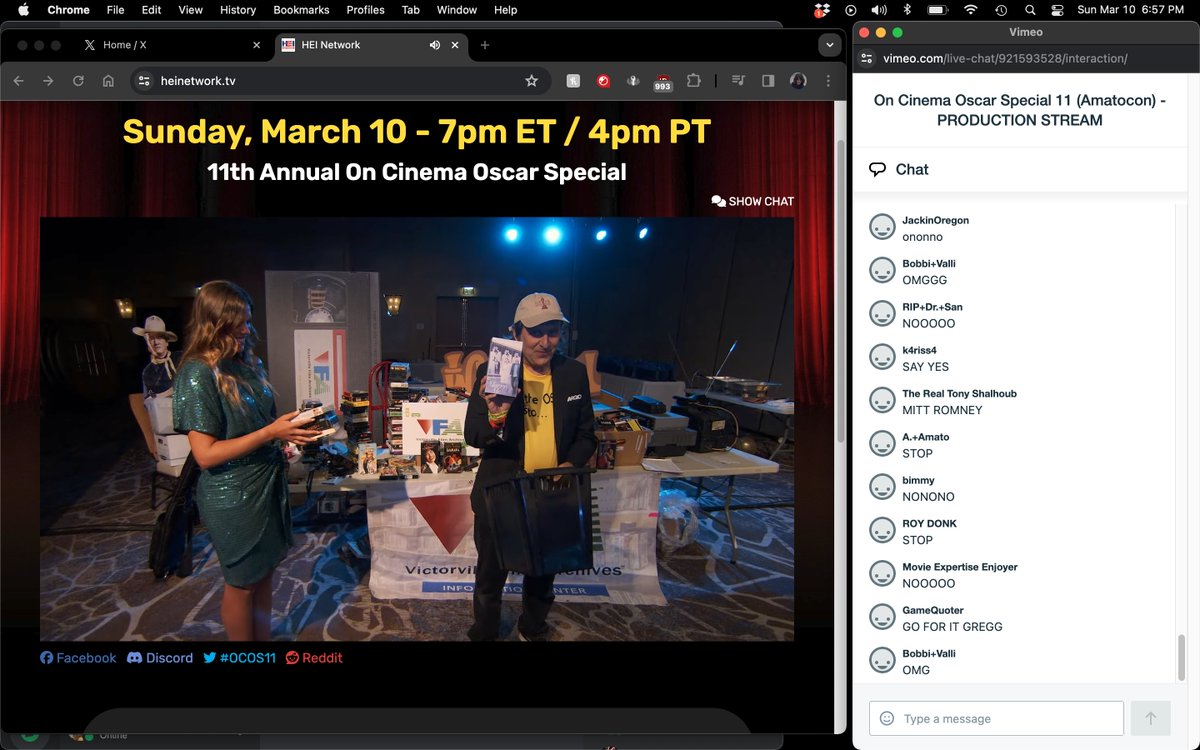This screenshot has height=750, width=1200.
Task: Click username GameQuoter in chat
Action: (934, 610)
